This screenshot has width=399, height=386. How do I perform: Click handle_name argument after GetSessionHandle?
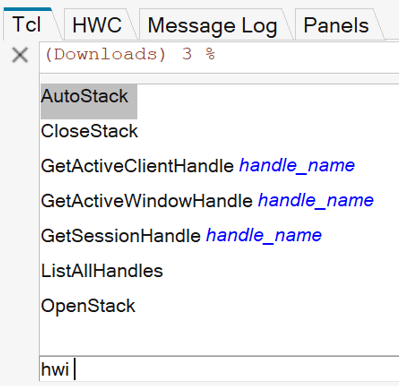[264, 235]
